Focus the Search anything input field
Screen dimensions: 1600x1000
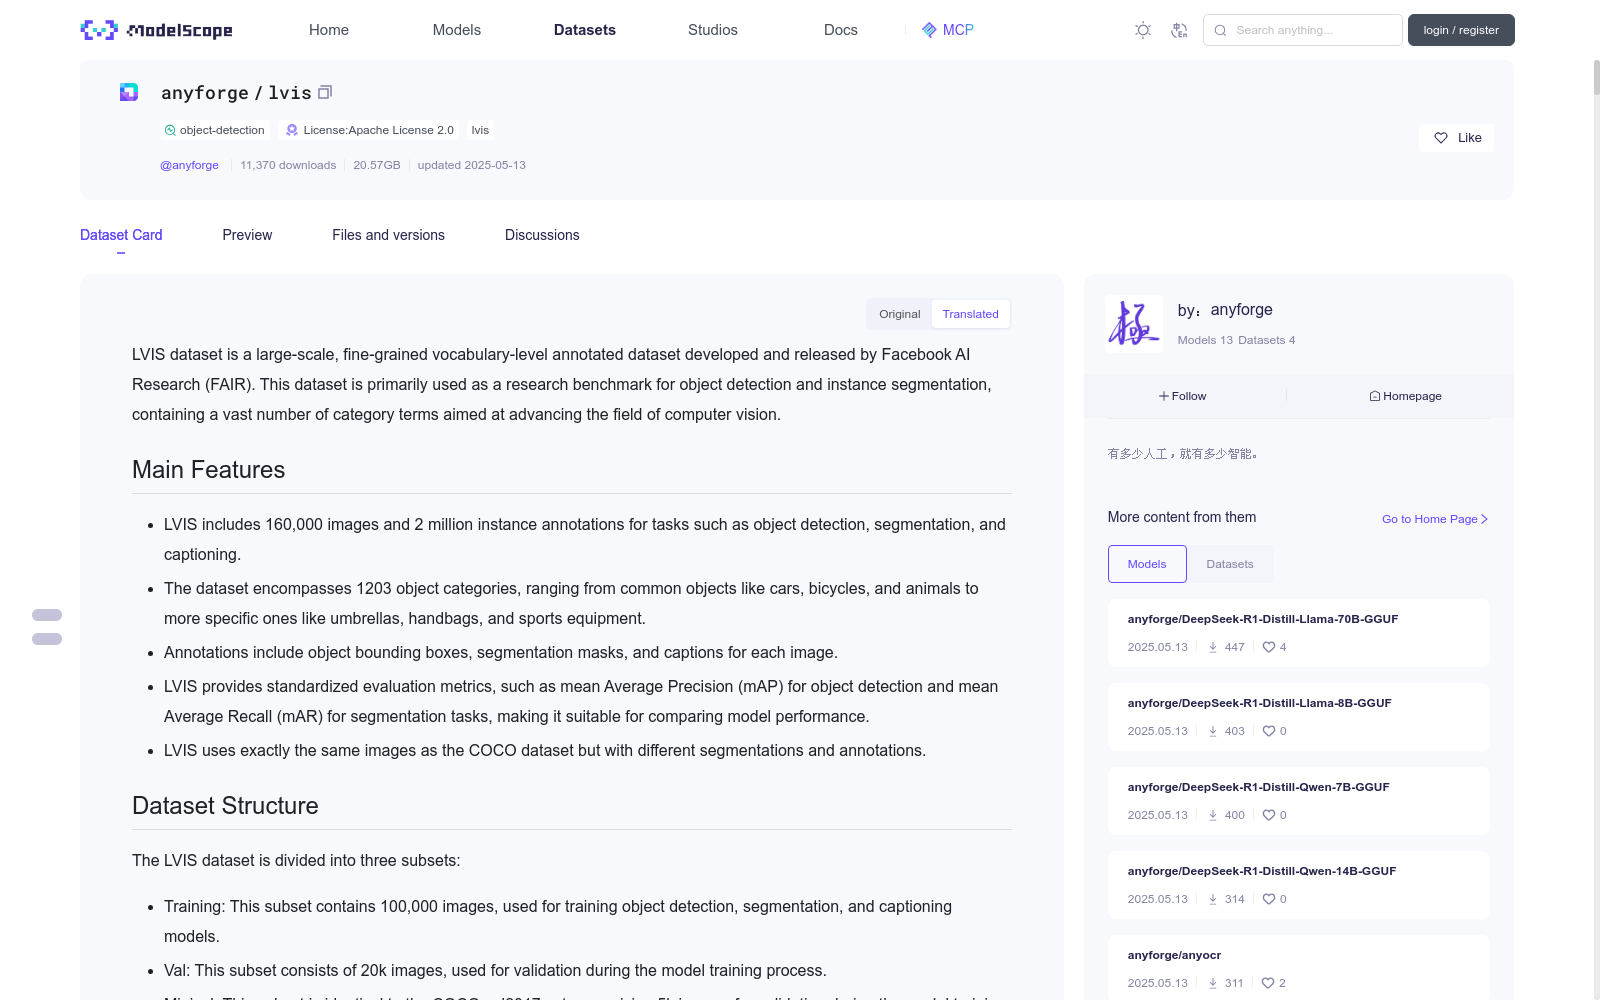pyautogui.click(x=1303, y=30)
